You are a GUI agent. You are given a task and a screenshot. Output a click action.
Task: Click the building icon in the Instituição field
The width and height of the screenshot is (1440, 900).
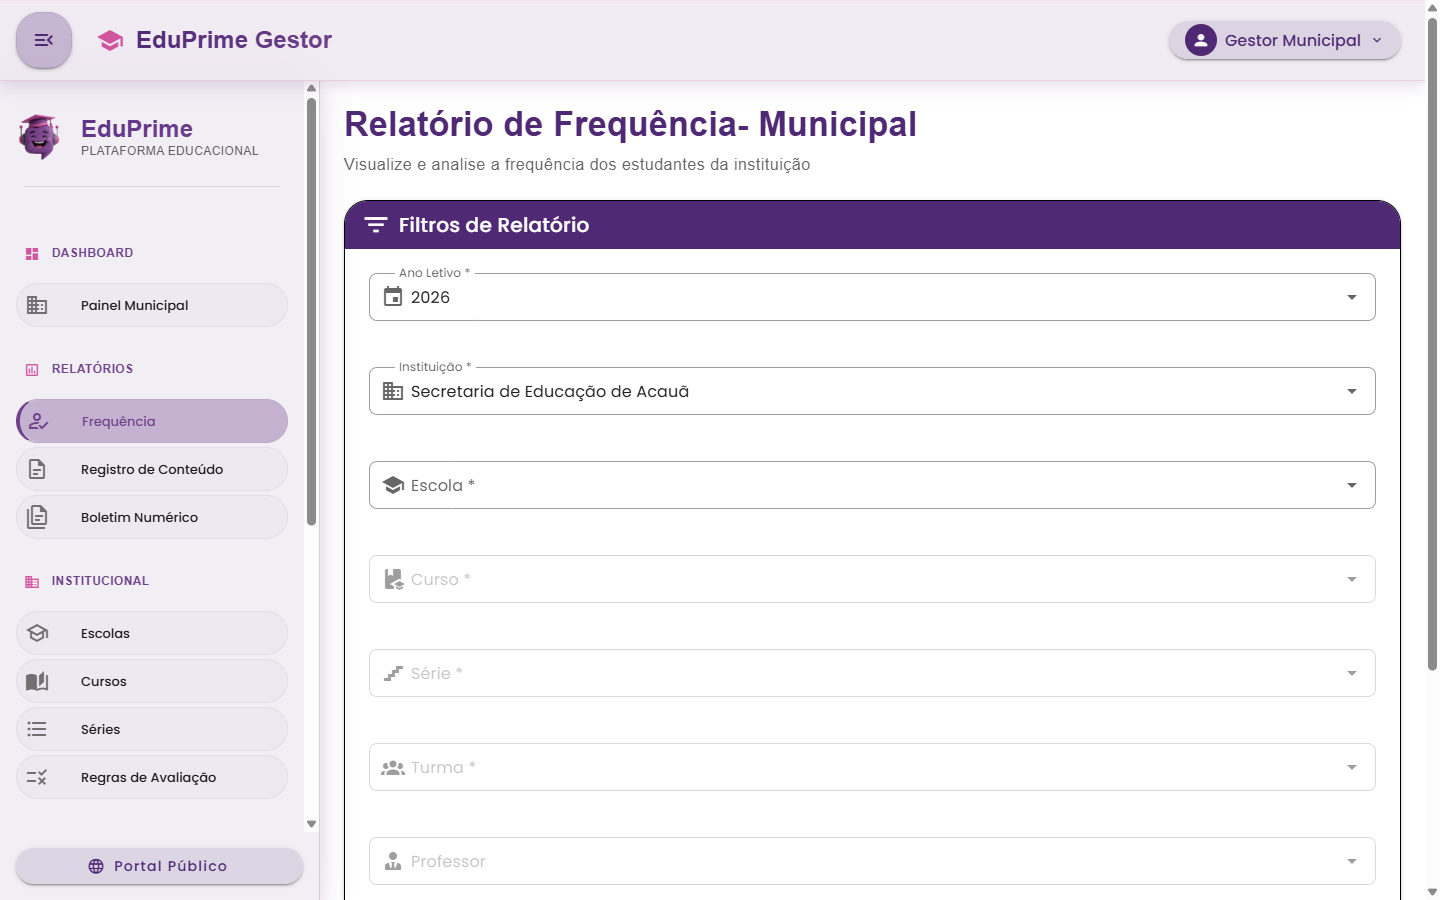392,391
